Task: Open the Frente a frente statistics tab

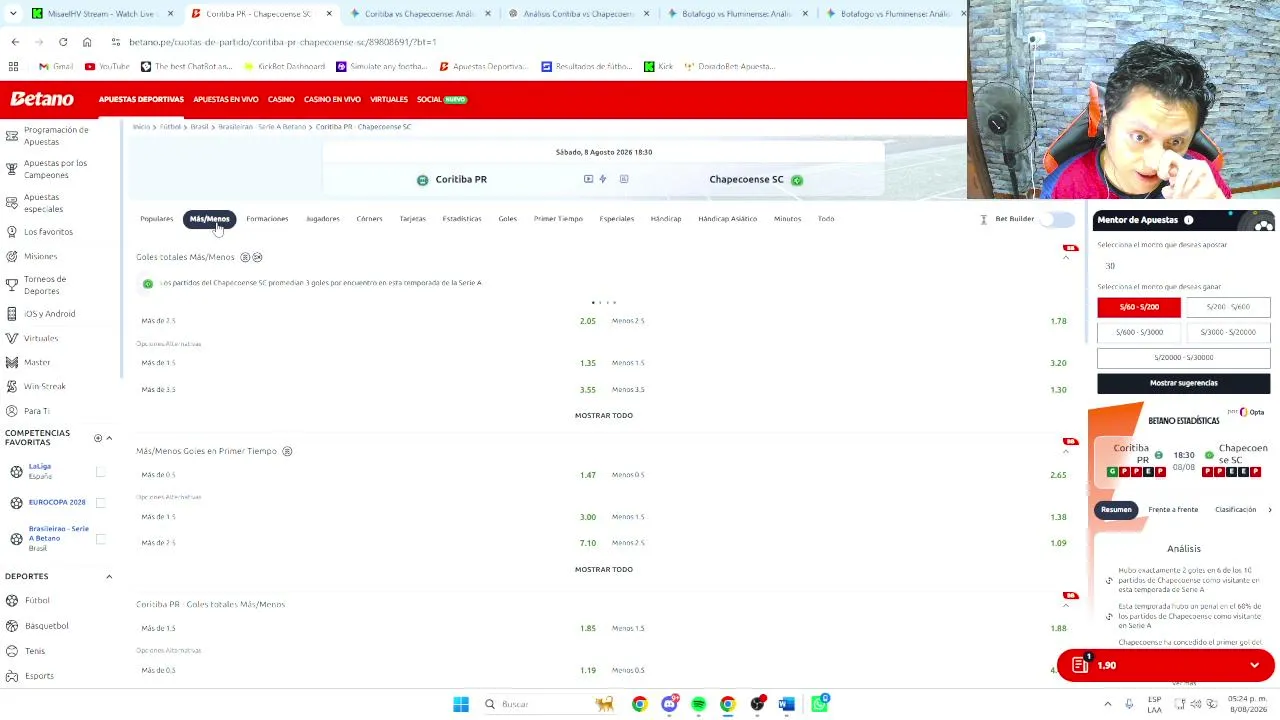Action: coord(1173,510)
